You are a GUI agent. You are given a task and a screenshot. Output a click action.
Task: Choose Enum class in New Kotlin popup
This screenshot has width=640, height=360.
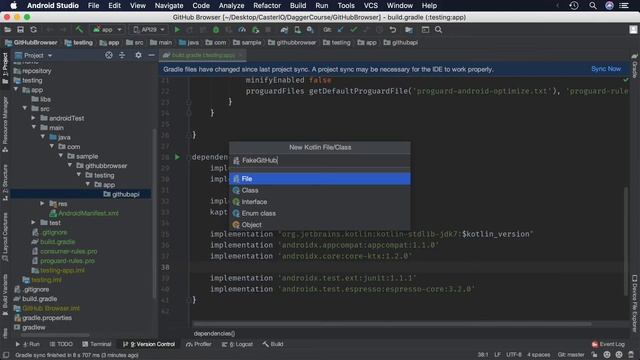tap(320, 213)
